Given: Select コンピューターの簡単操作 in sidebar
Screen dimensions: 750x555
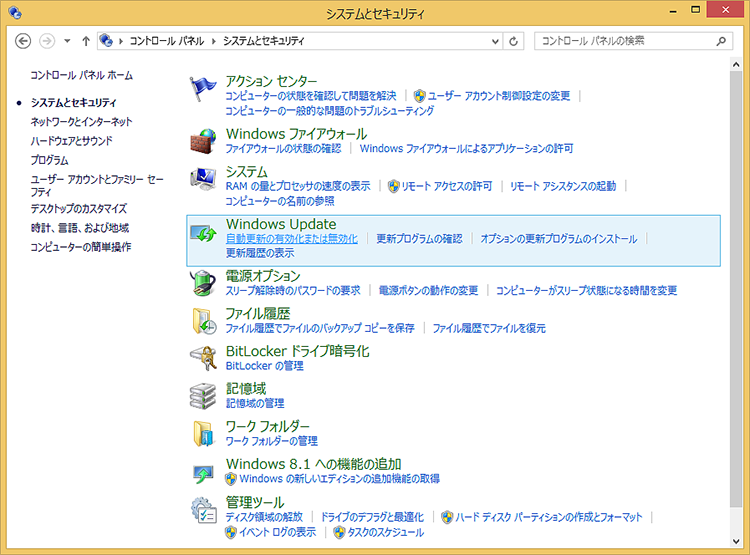Looking at the screenshot, I should tap(81, 247).
